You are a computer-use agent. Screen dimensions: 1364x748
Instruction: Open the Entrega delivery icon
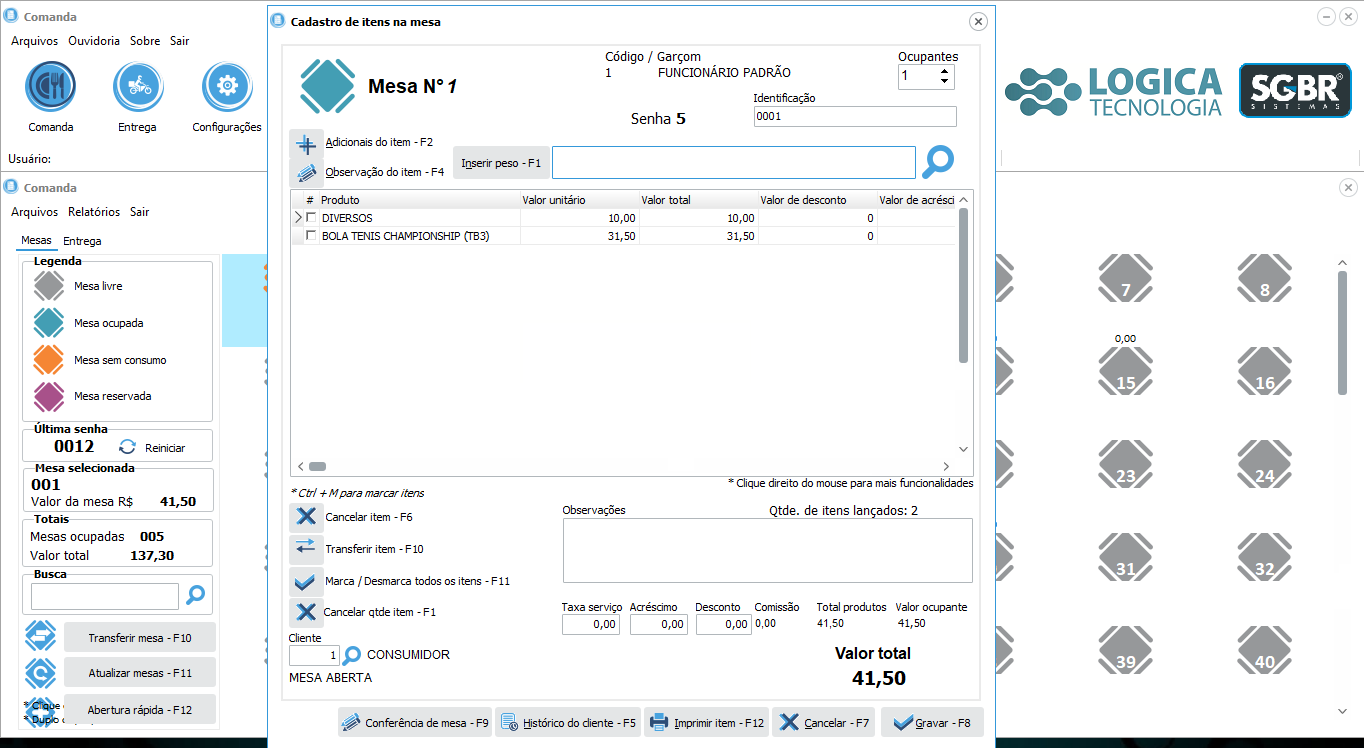coord(138,87)
